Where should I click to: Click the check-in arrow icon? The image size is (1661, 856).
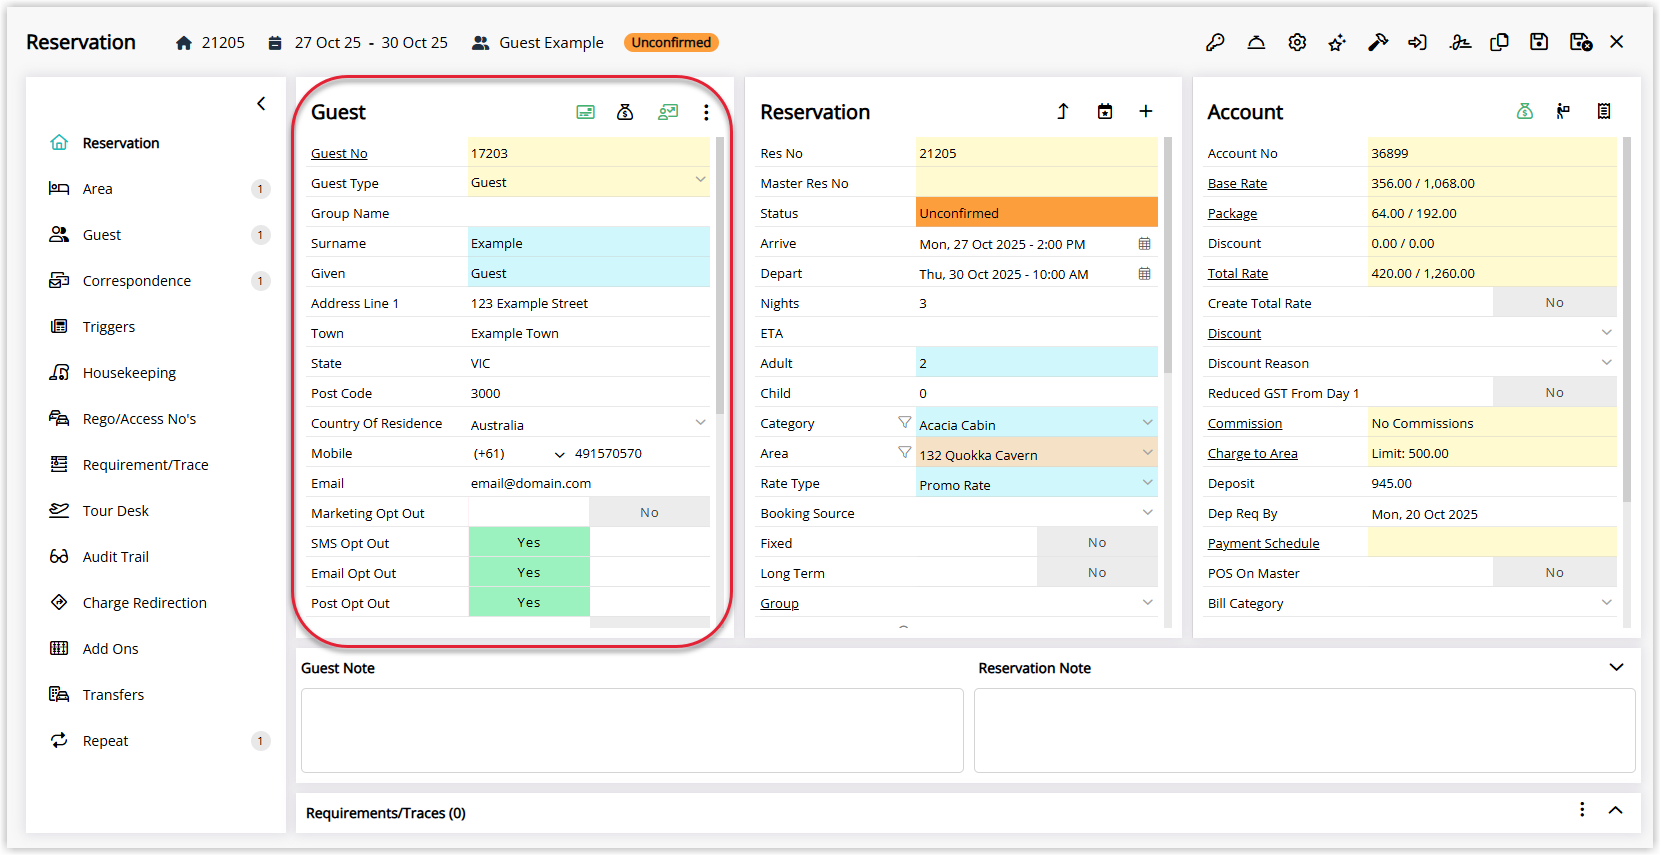(x=1417, y=42)
